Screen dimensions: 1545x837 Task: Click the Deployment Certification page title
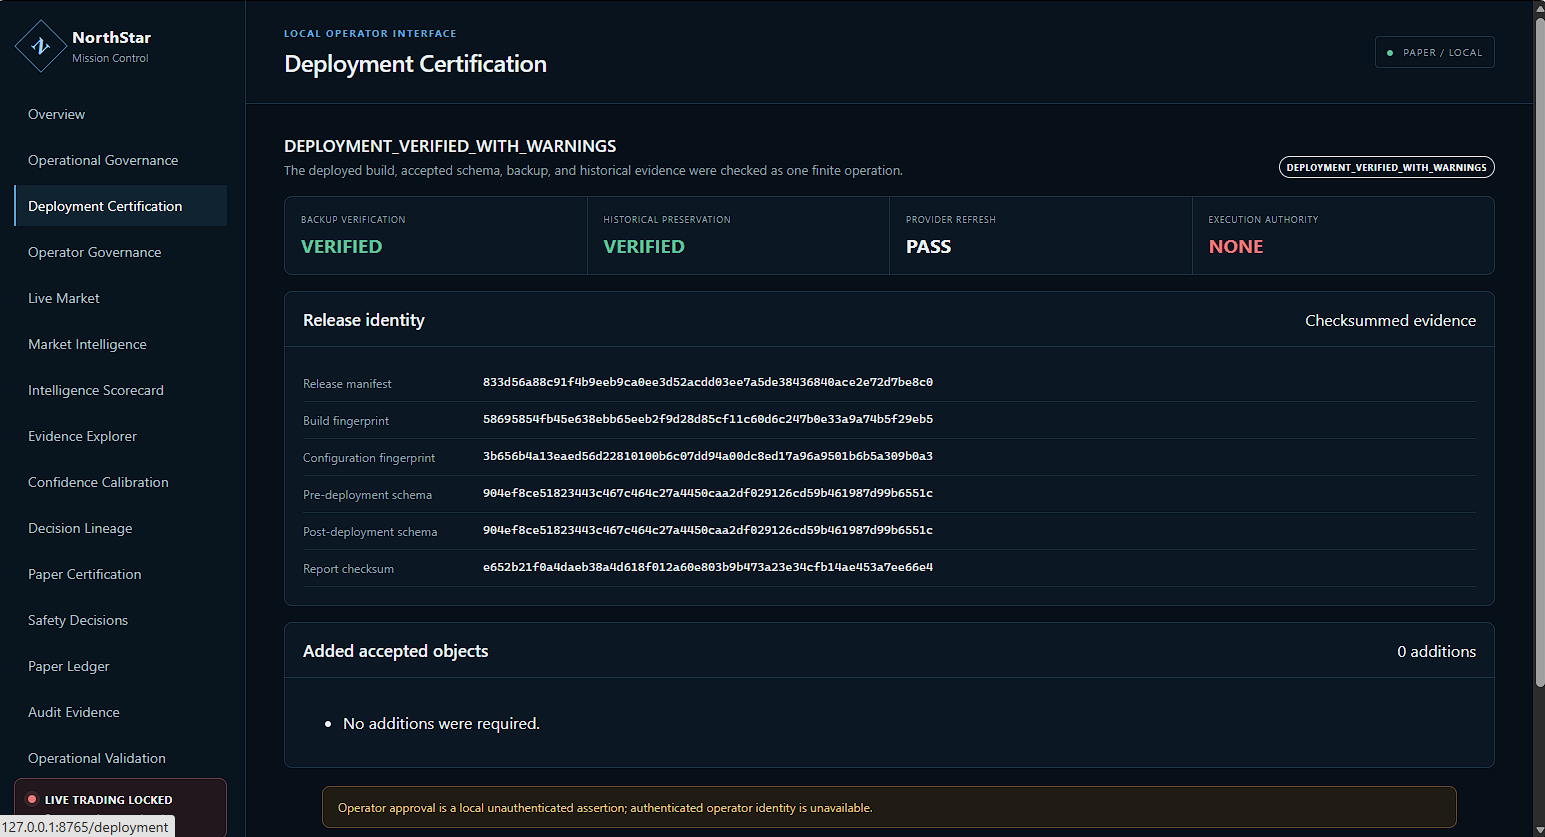click(x=415, y=64)
